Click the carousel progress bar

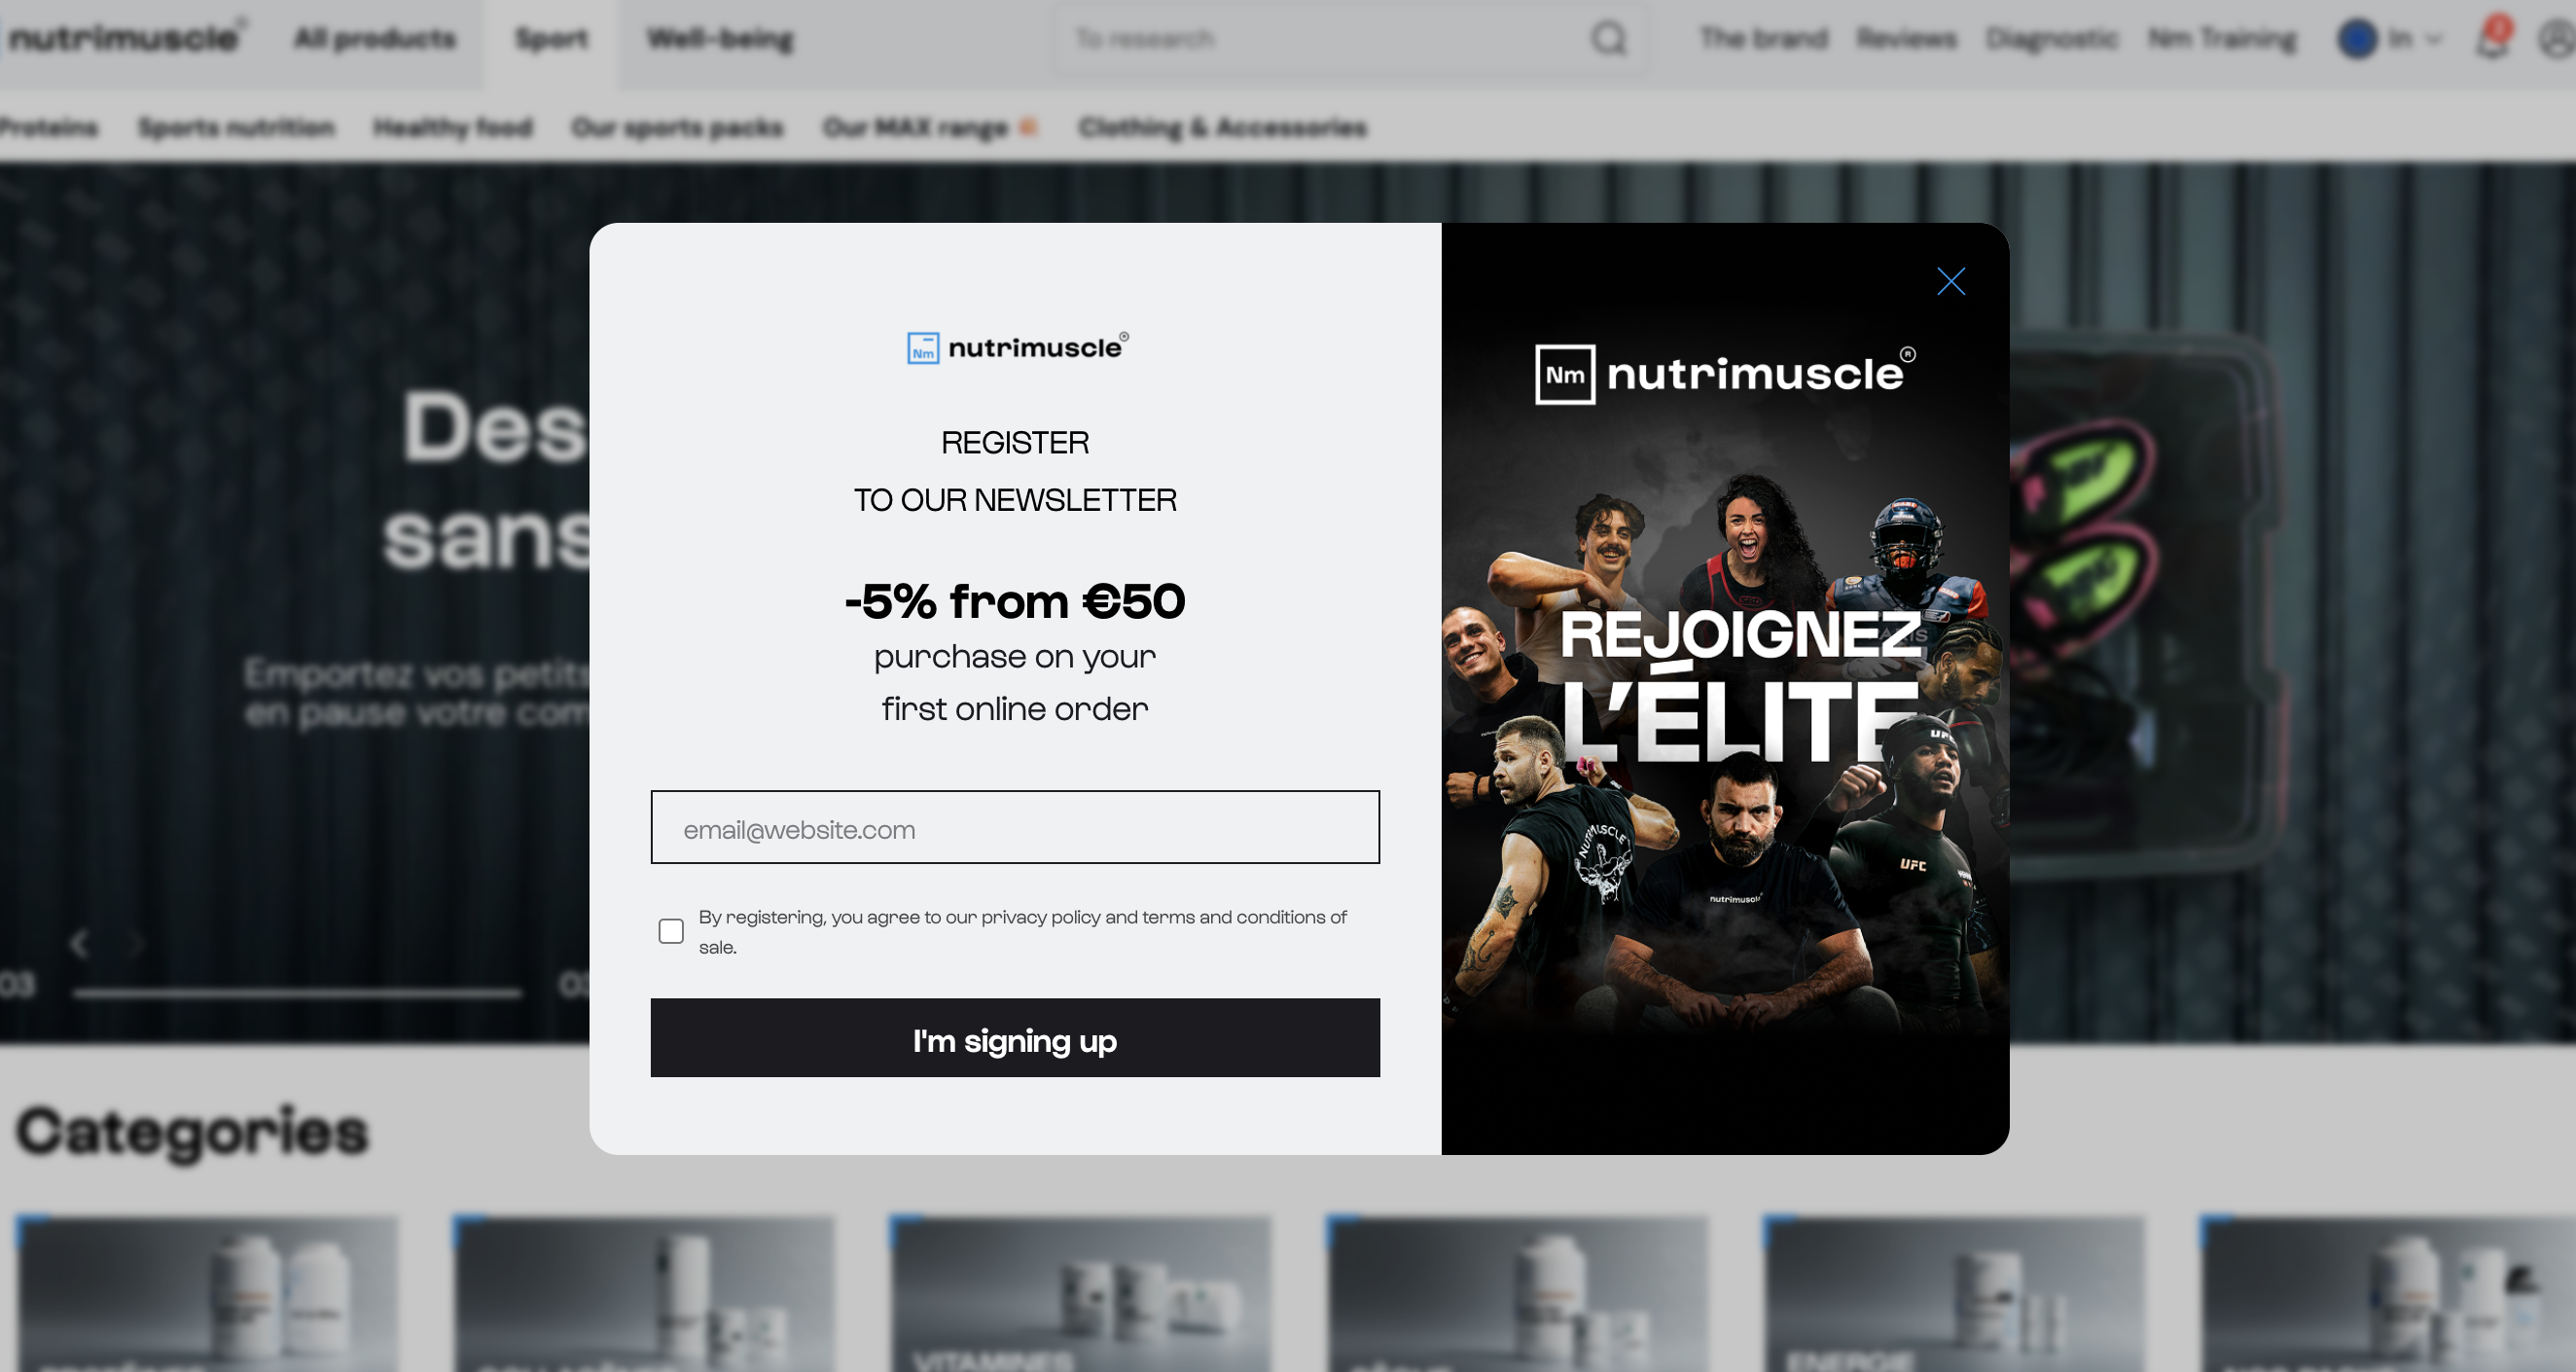pyautogui.click(x=297, y=993)
